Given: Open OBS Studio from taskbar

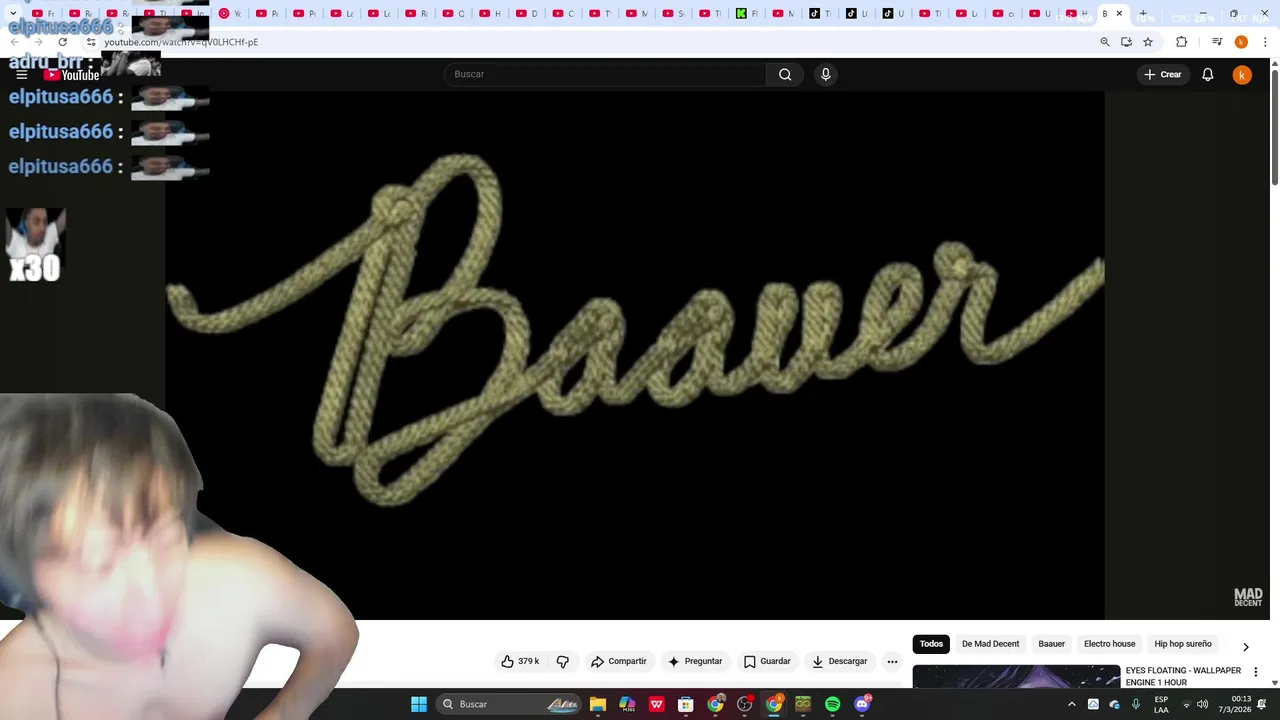Looking at the screenshot, I should coord(745,704).
